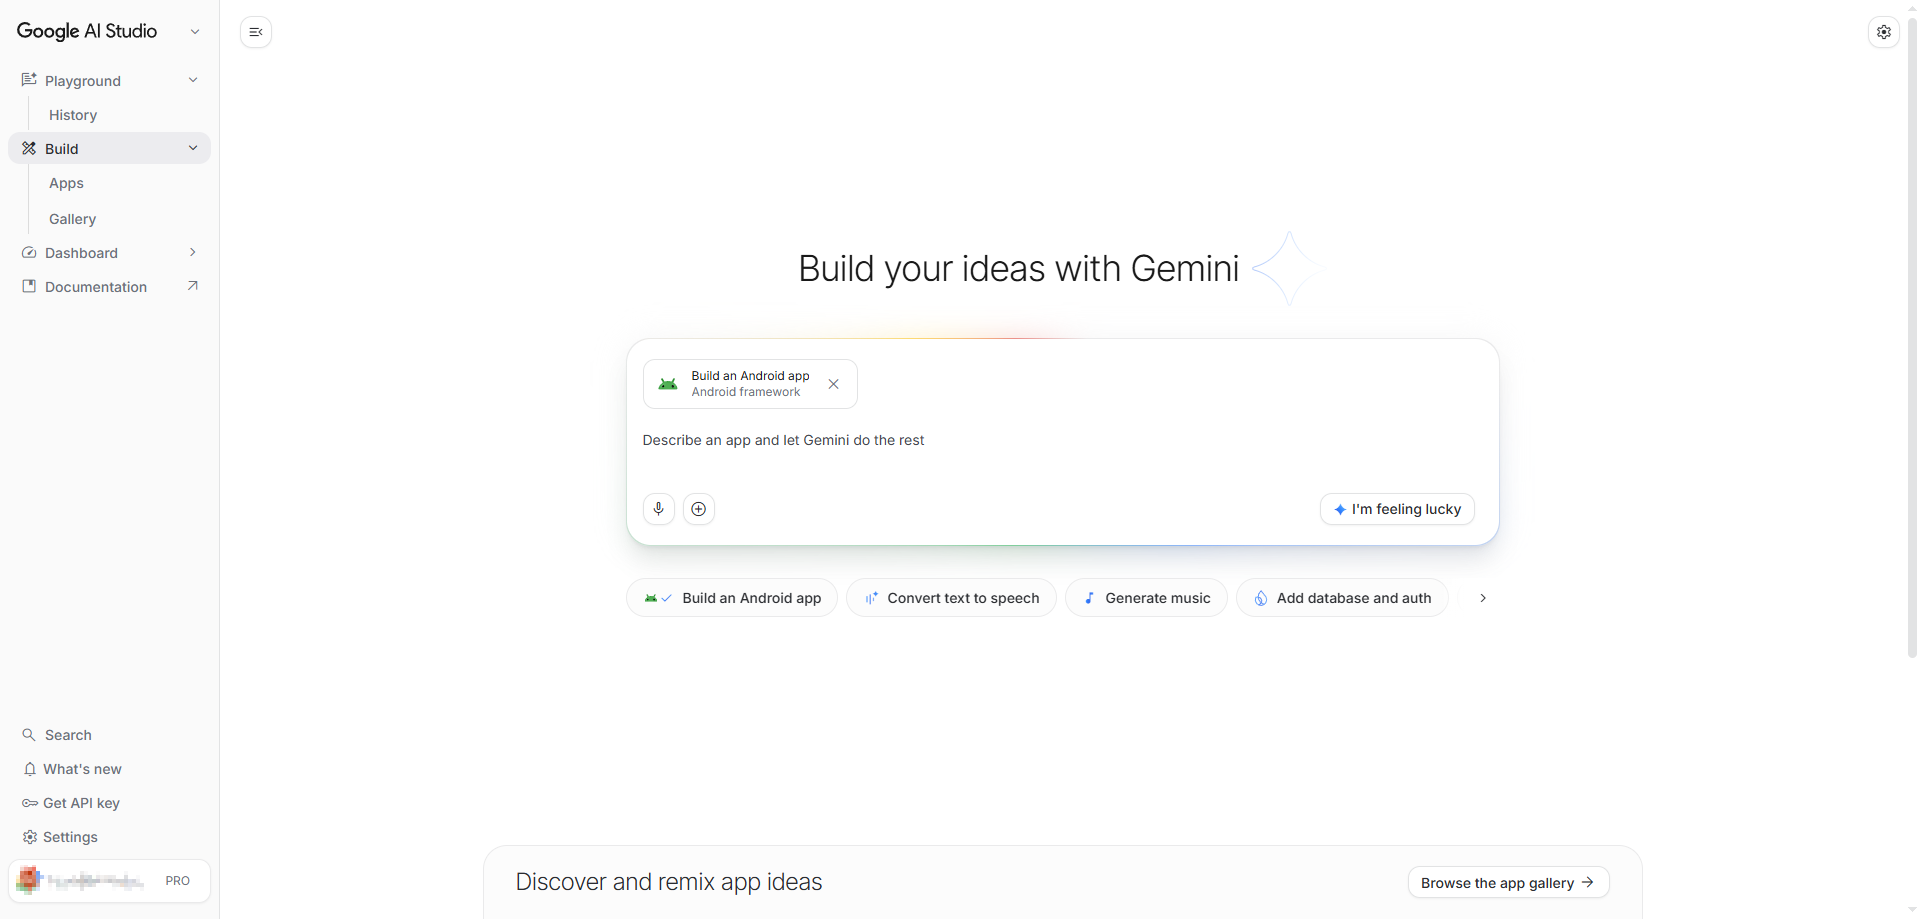1920x919 pixels.
Task: Click the Search magnifier icon
Action: coord(29,735)
